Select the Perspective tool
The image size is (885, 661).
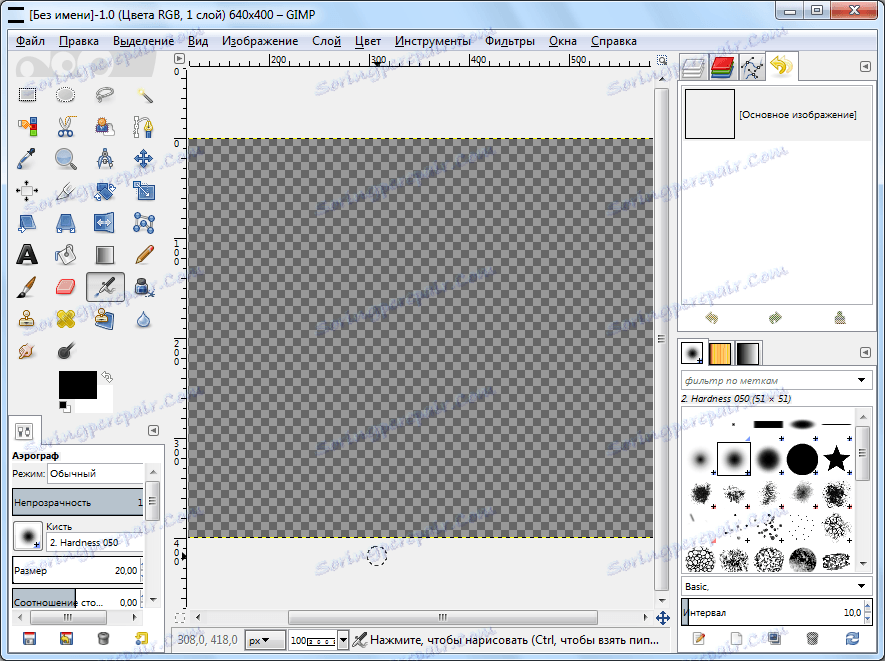[x=65, y=223]
